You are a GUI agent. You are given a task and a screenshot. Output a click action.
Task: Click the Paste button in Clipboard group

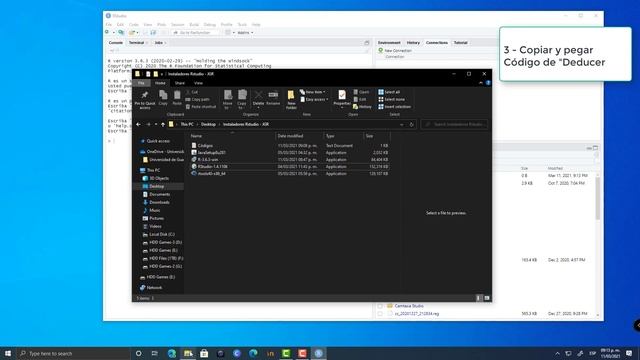[x=177, y=98]
